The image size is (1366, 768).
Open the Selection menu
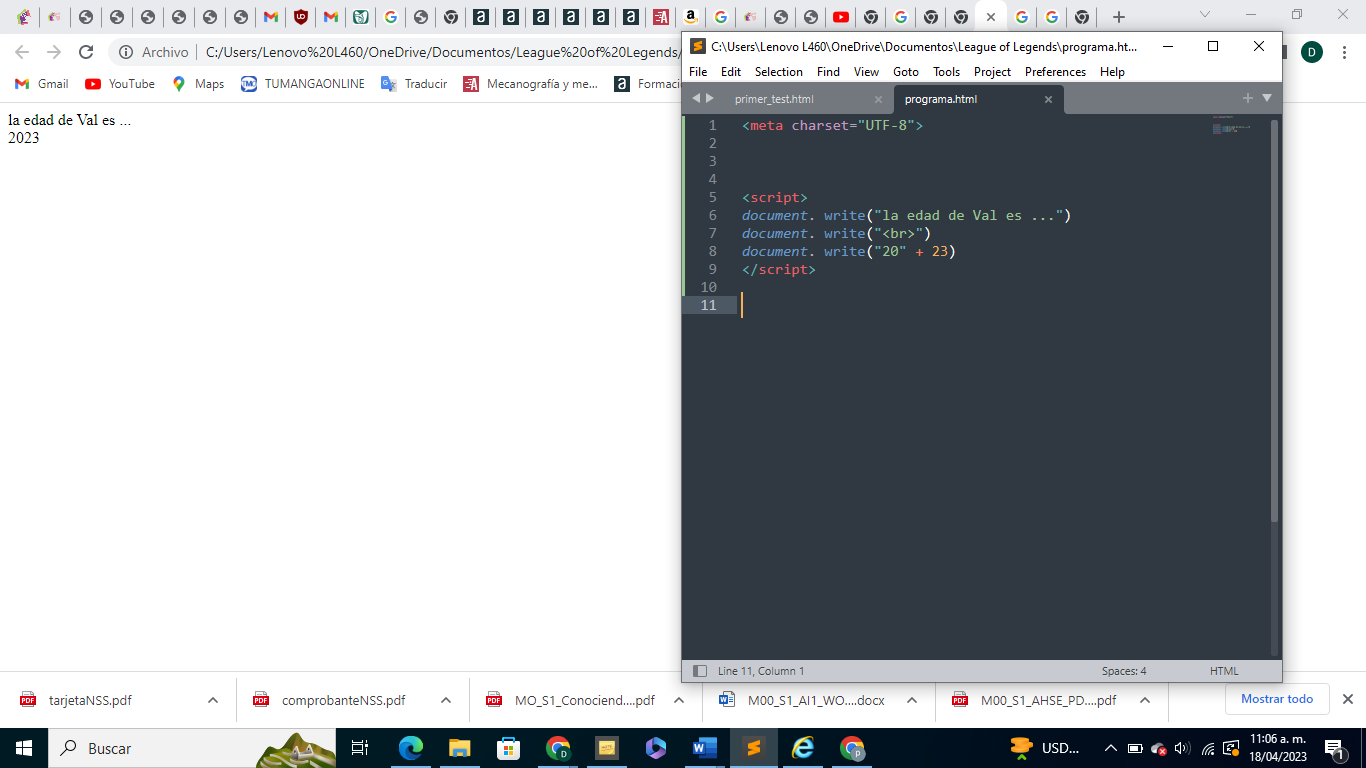tap(778, 72)
